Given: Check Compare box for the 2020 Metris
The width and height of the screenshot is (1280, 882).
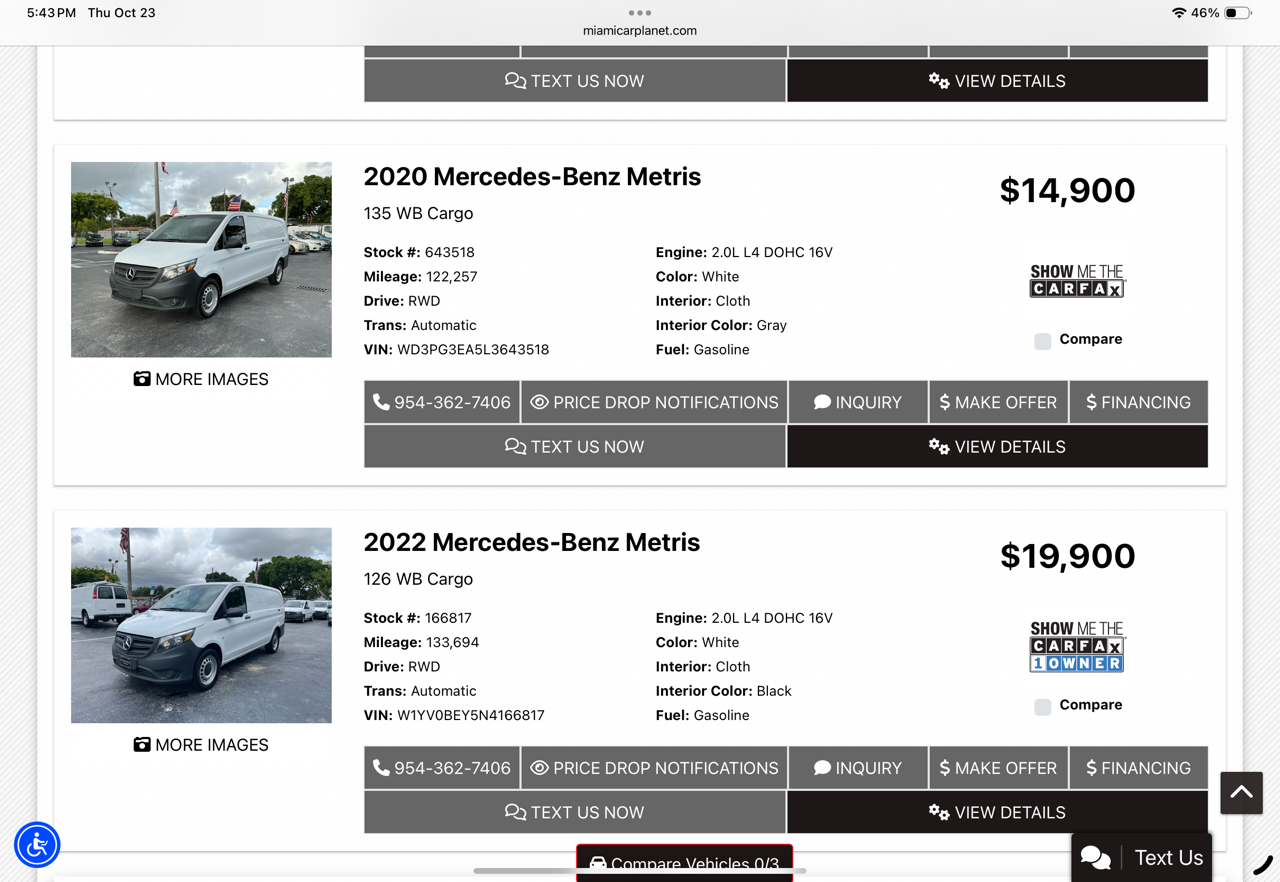Looking at the screenshot, I should (x=1043, y=341).
